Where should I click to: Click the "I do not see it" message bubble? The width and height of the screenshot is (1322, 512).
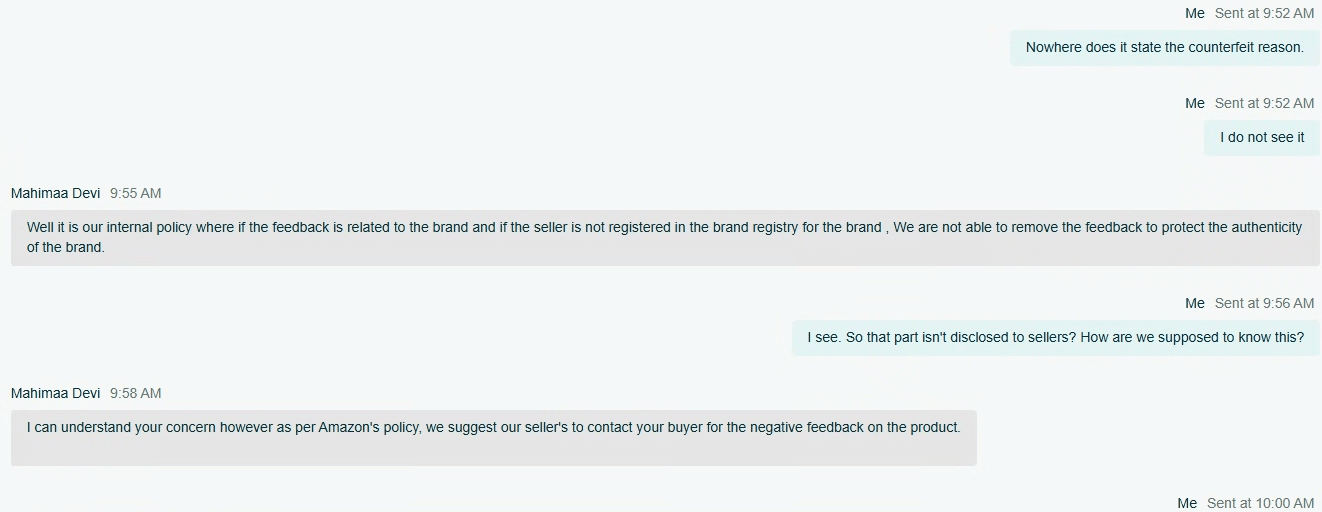click(1261, 137)
